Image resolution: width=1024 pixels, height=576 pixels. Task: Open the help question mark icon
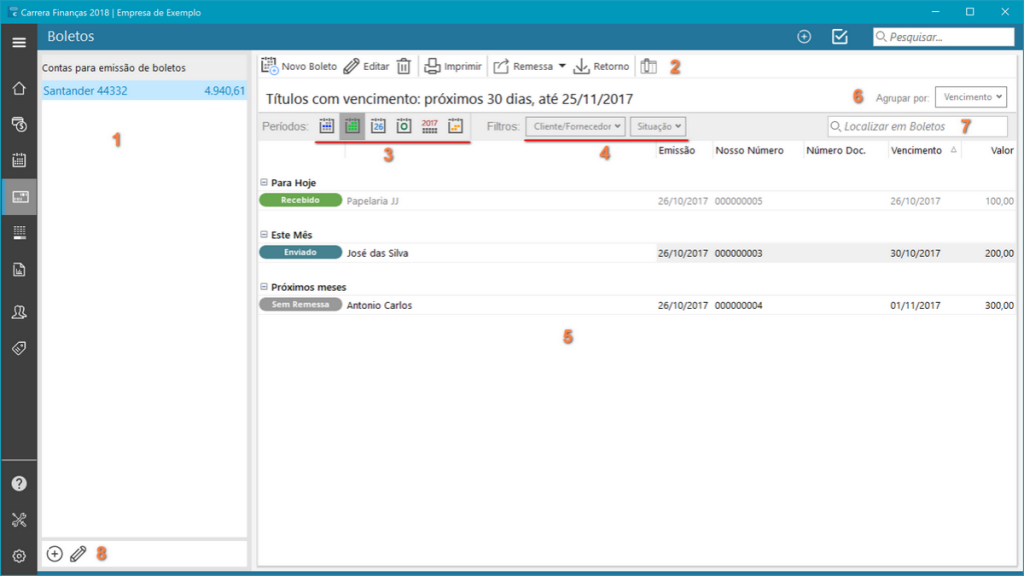coord(19,484)
